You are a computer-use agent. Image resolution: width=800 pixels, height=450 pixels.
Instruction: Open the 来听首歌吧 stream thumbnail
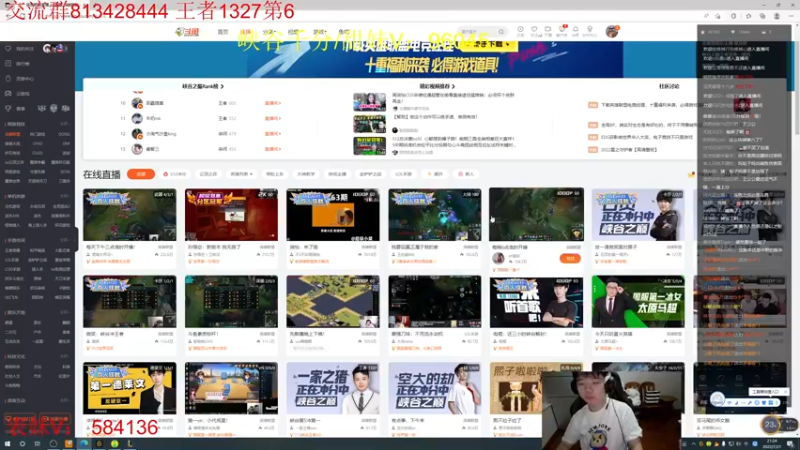point(536,302)
